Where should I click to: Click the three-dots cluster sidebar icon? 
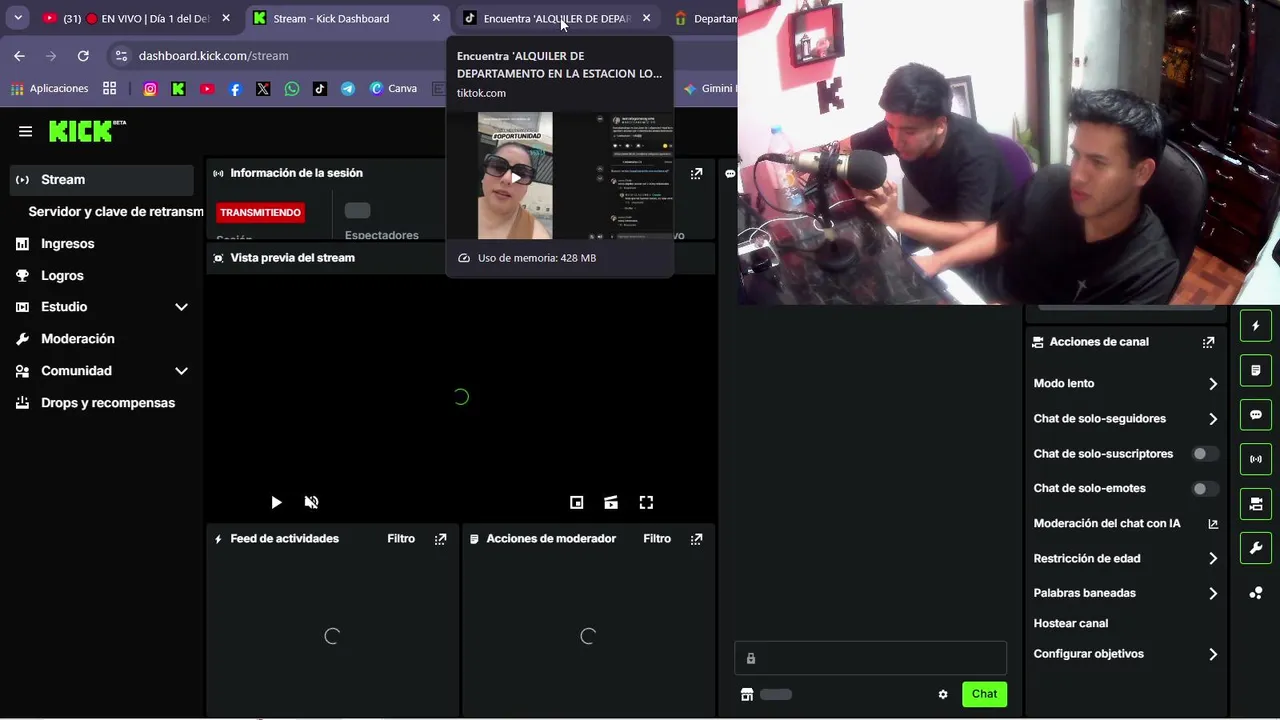point(1256,593)
